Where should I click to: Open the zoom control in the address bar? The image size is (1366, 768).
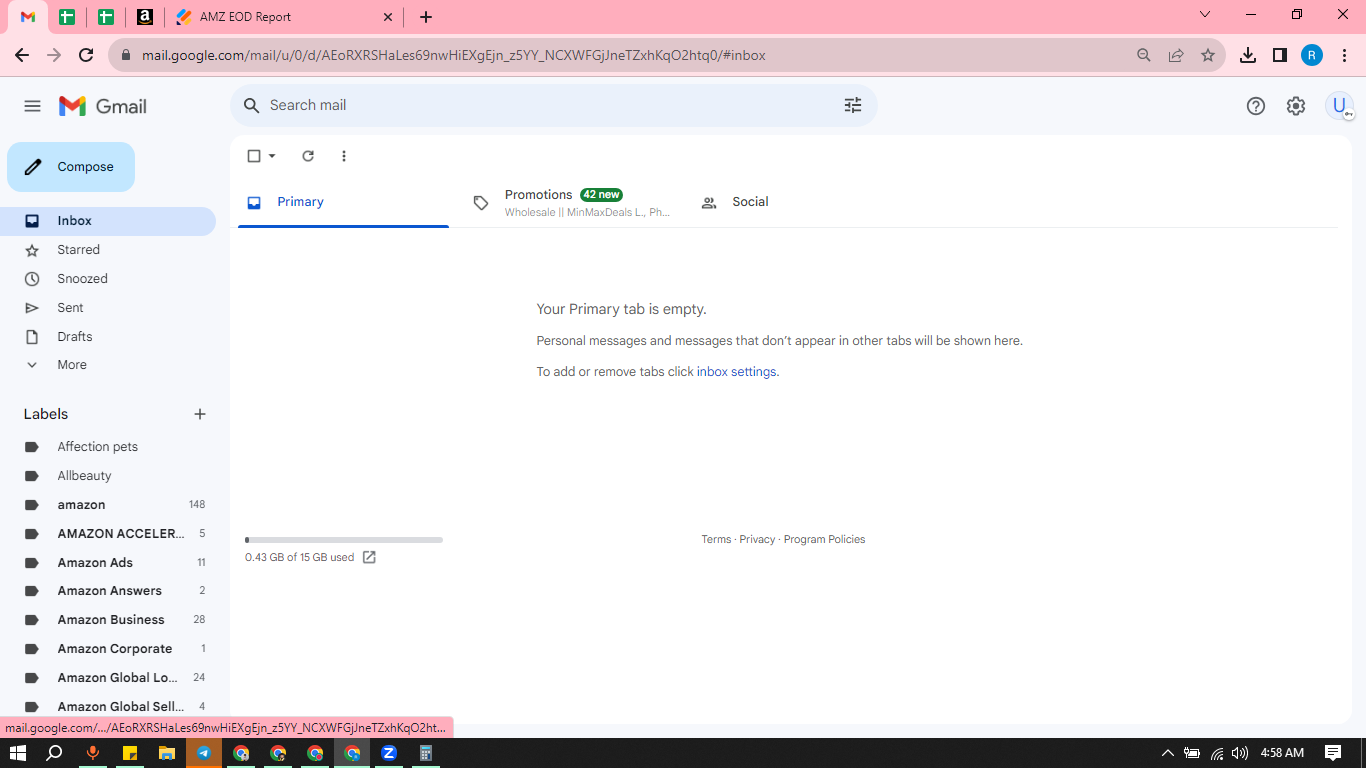1144,55
